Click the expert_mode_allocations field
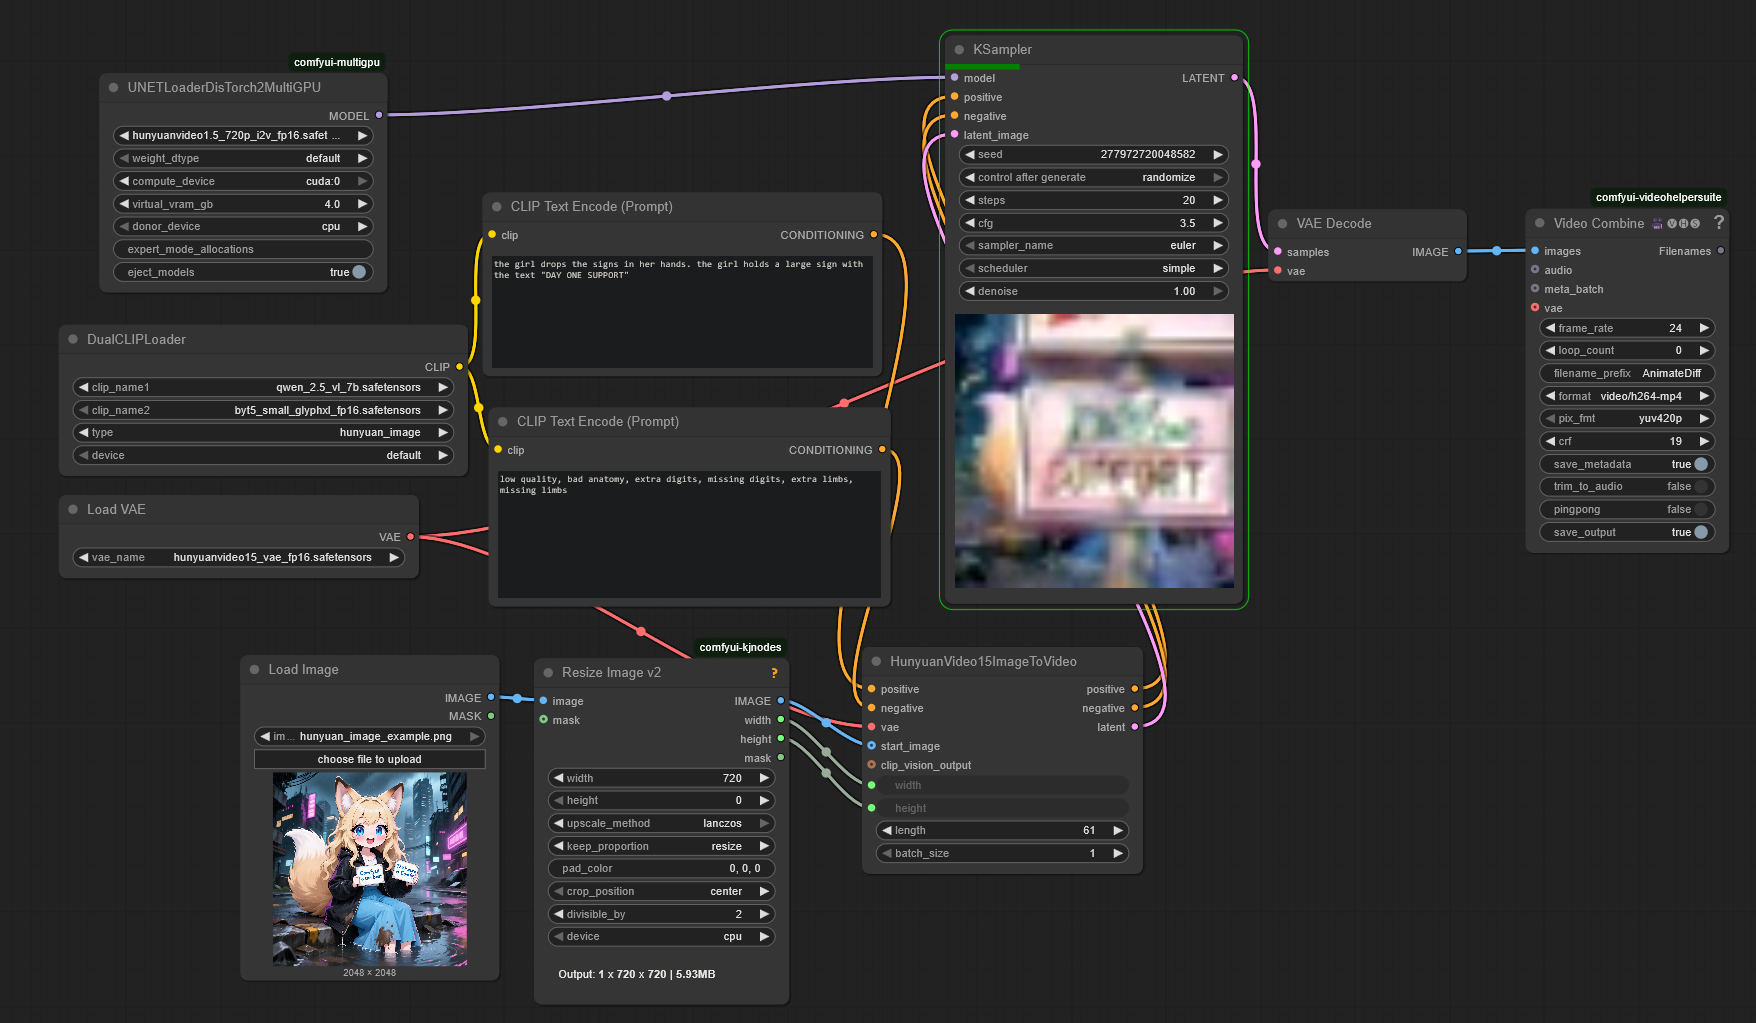 click(244, 249)
